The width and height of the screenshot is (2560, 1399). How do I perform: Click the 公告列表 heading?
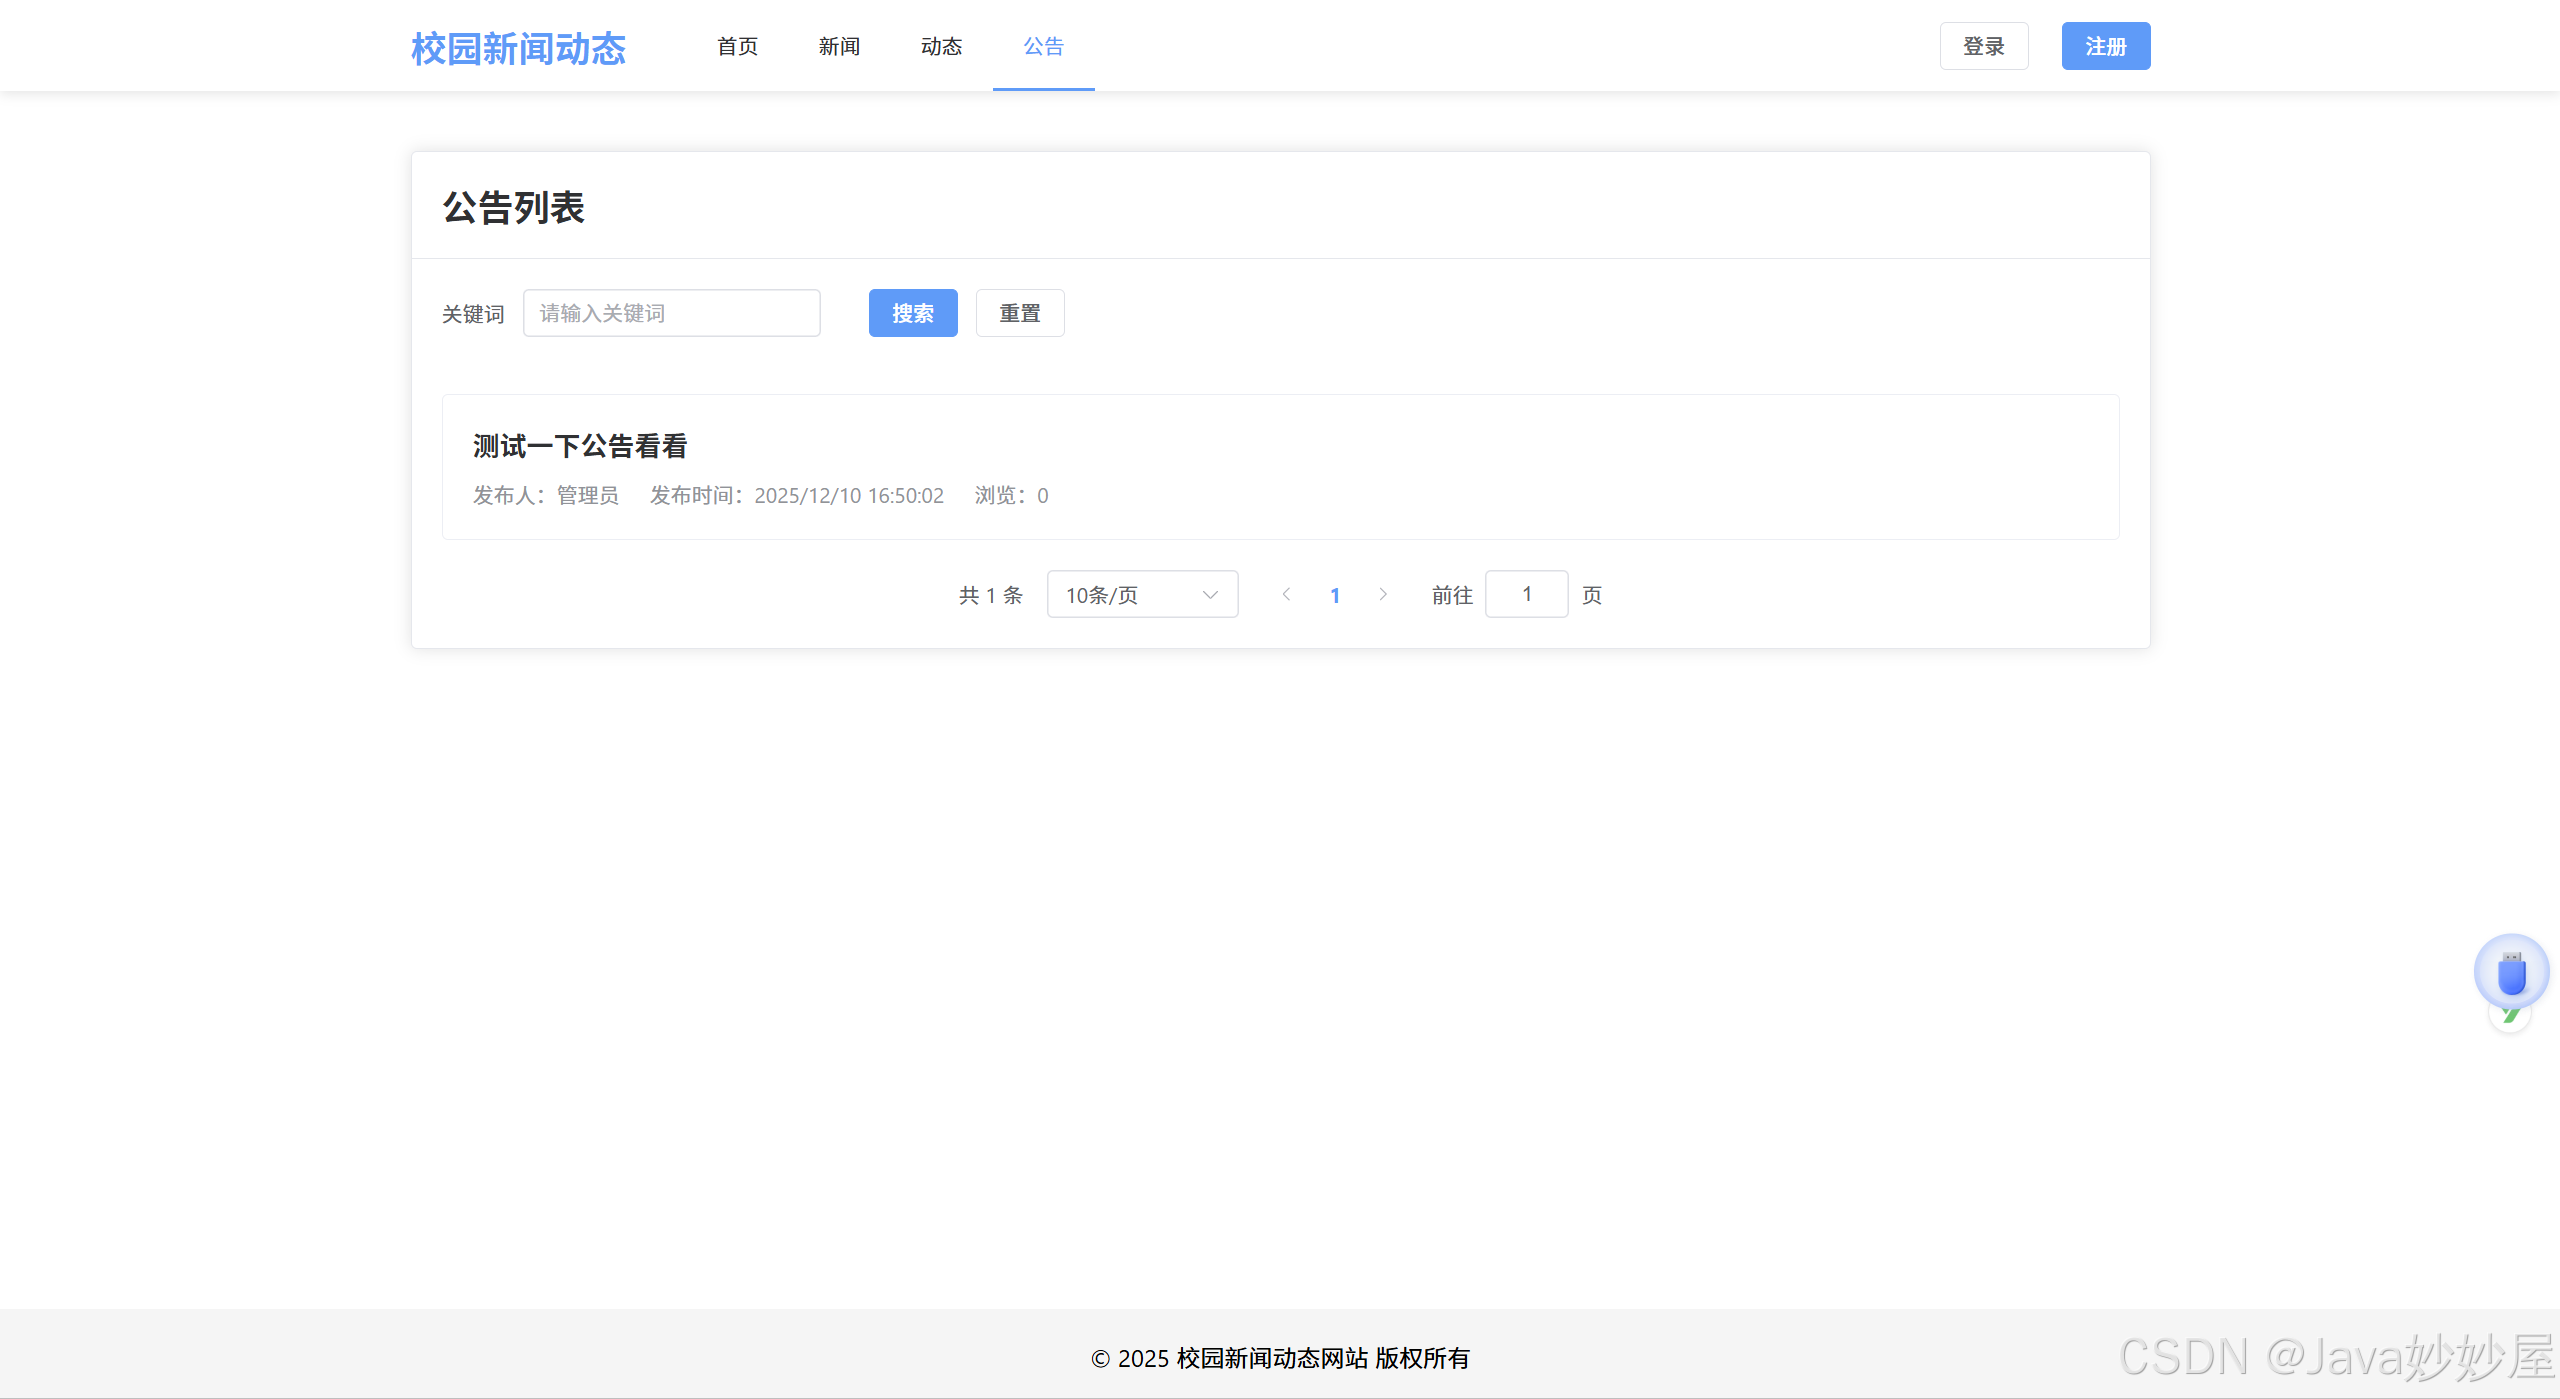click(x=513, y=207)
